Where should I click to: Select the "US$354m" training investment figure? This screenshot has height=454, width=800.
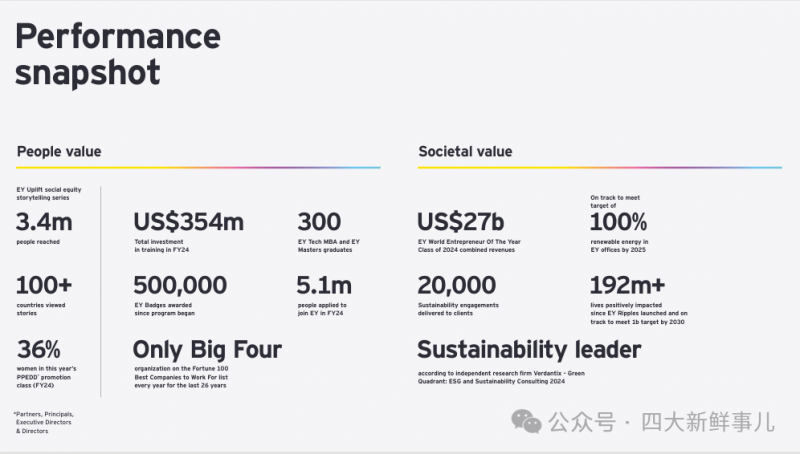[x=188, y=222]
